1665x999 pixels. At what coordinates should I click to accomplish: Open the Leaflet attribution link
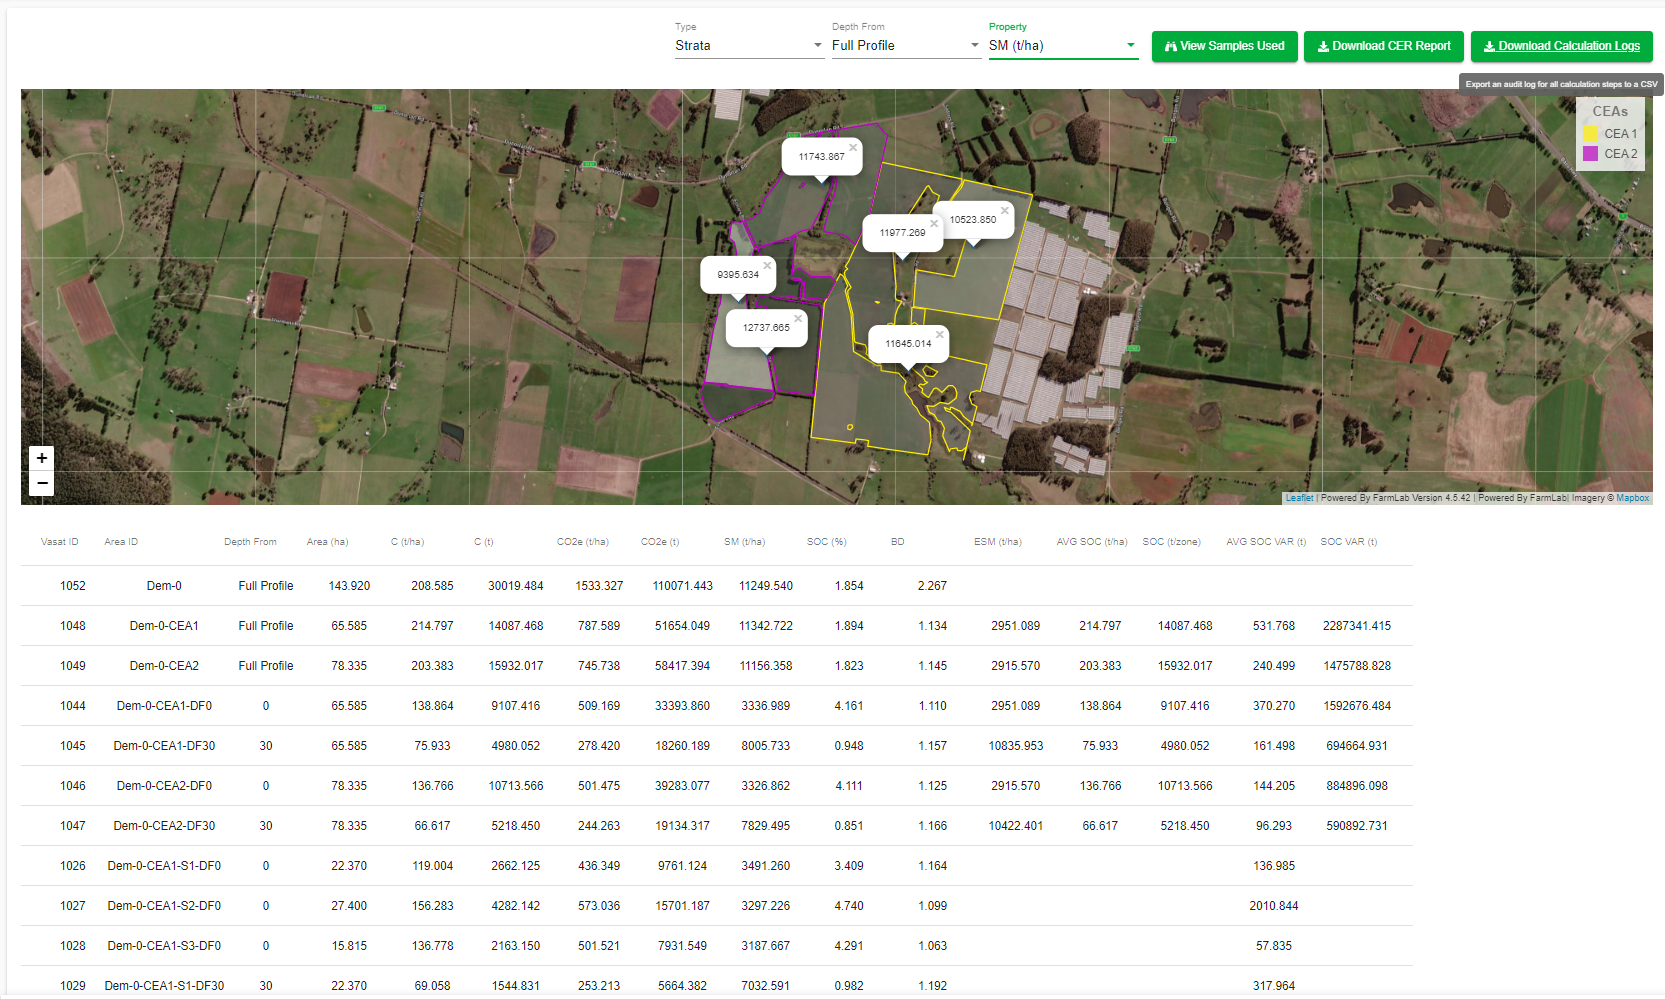pyautogui.click(x=1299, y=498)
